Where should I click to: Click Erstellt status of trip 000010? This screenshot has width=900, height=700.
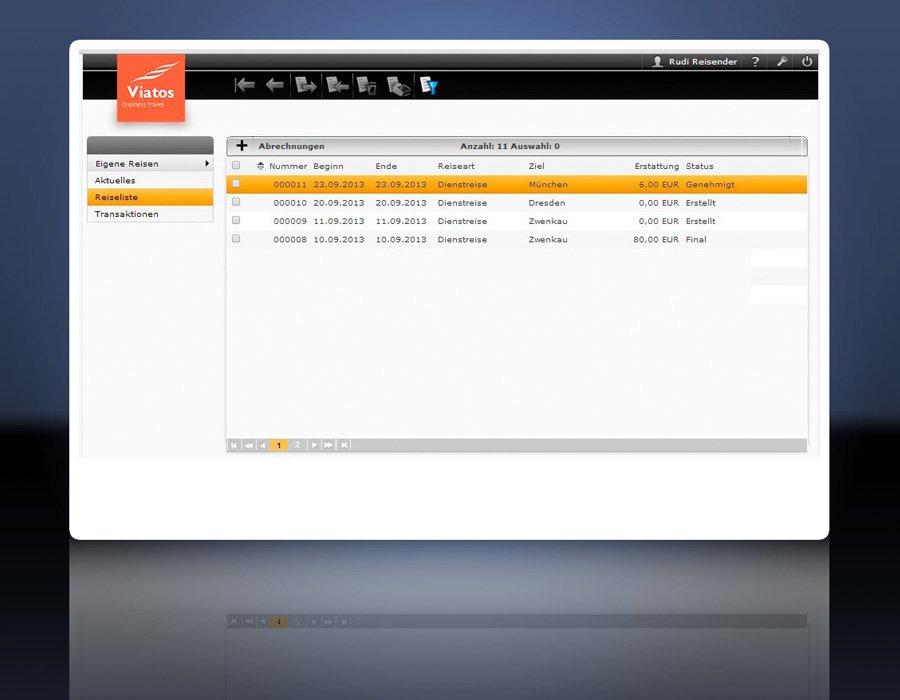tap(701, 203)
